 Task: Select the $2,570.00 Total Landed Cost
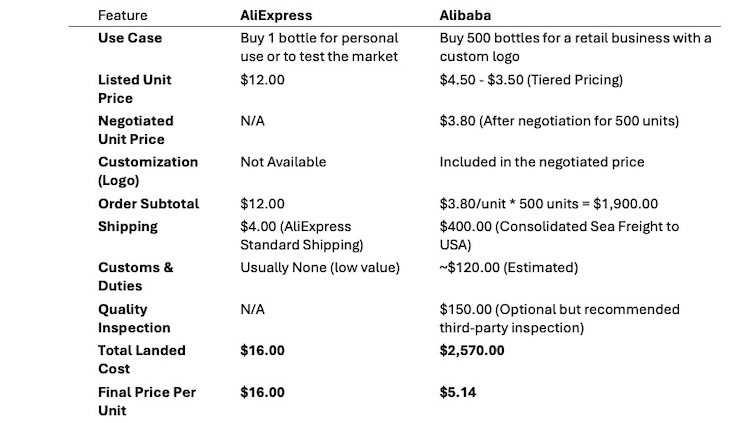tap(472, 351)
